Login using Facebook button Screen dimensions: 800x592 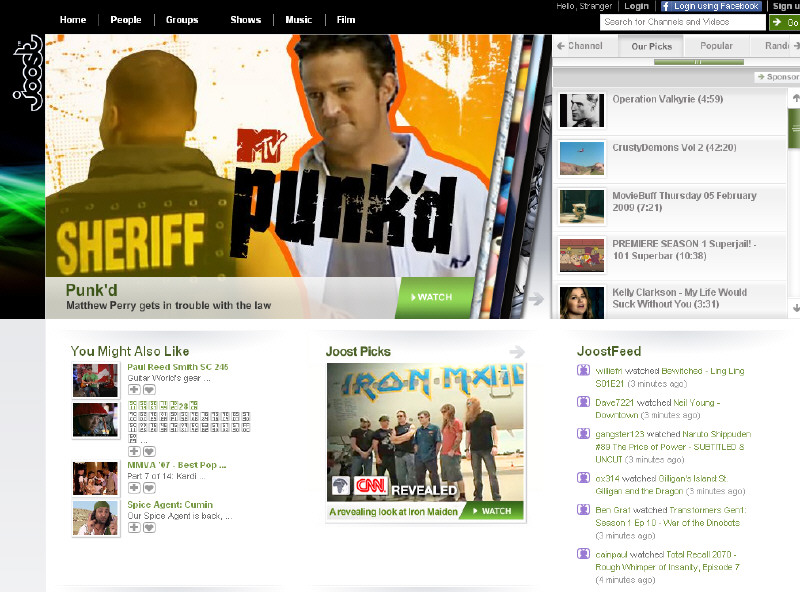click(711, 6)
